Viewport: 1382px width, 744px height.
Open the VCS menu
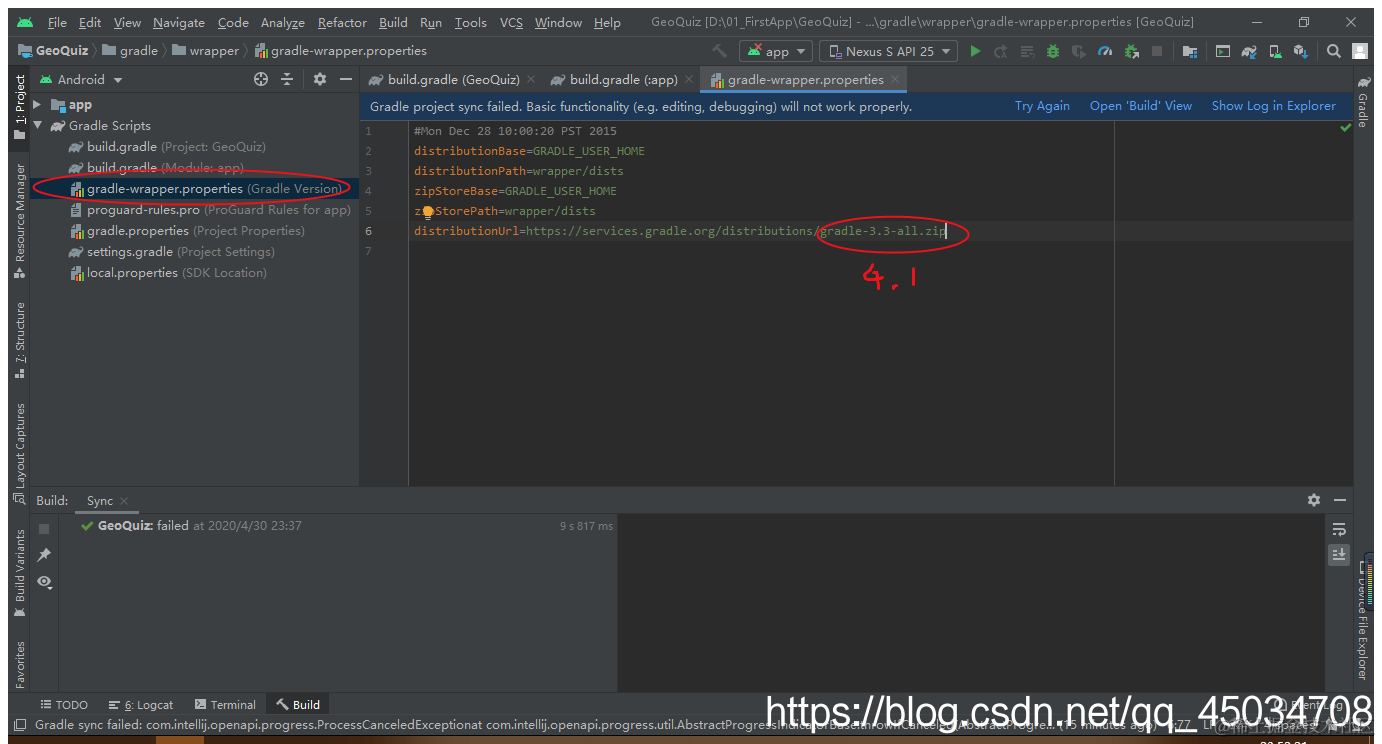pos(511,22)
